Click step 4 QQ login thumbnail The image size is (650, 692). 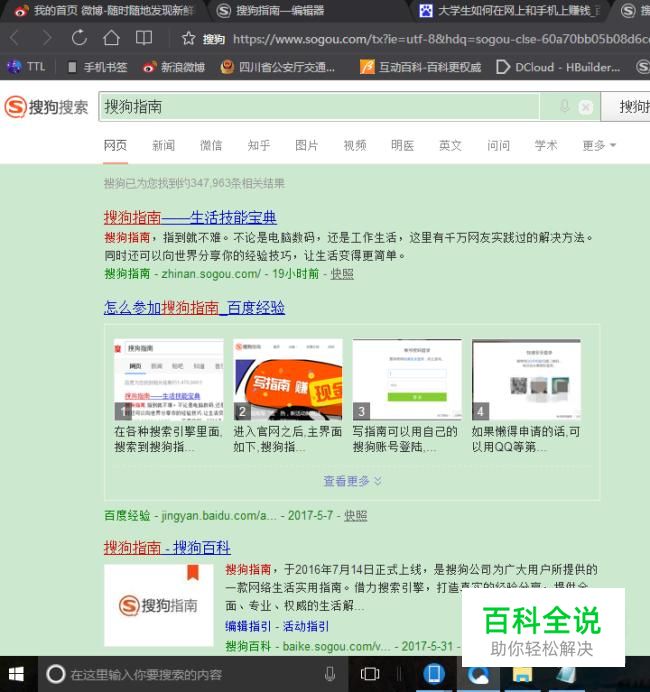click(526, 380)
